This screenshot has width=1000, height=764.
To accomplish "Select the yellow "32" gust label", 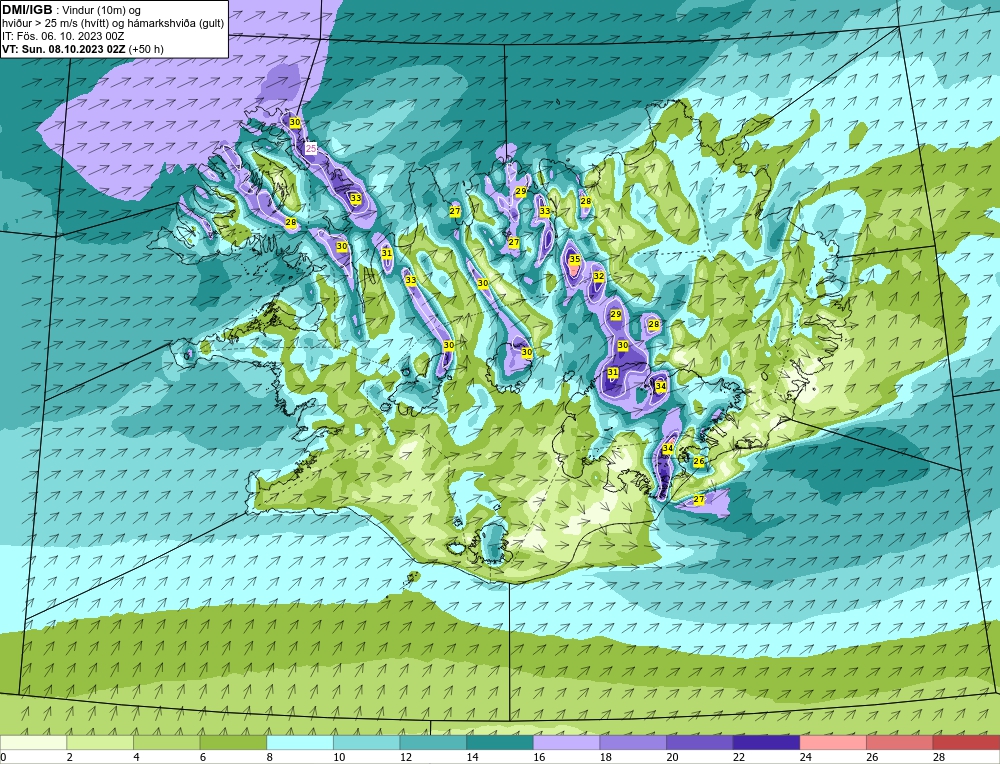I will (x=598, y=276).
